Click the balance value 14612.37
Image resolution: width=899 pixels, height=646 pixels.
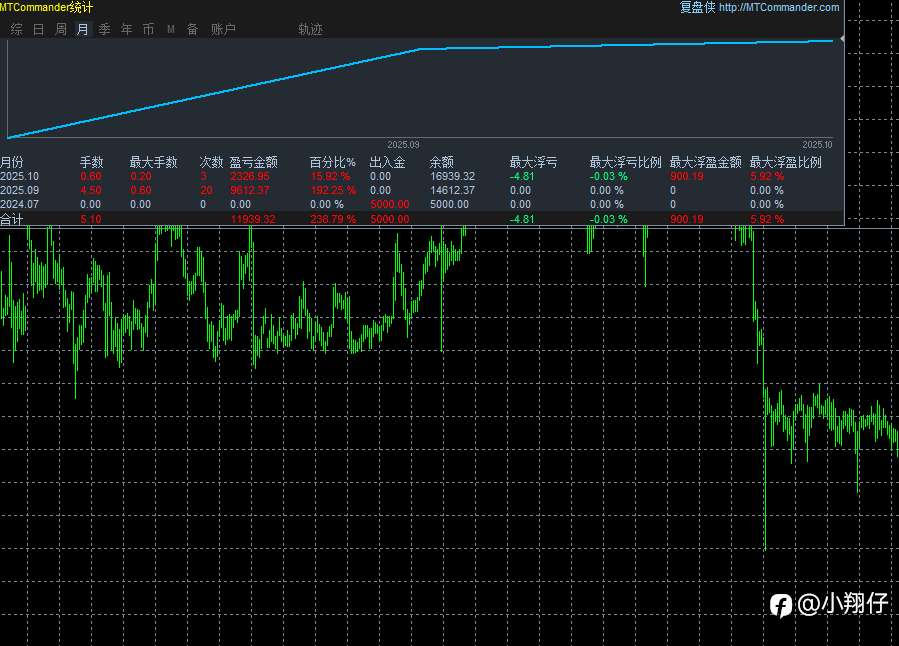tap(452, 190)
